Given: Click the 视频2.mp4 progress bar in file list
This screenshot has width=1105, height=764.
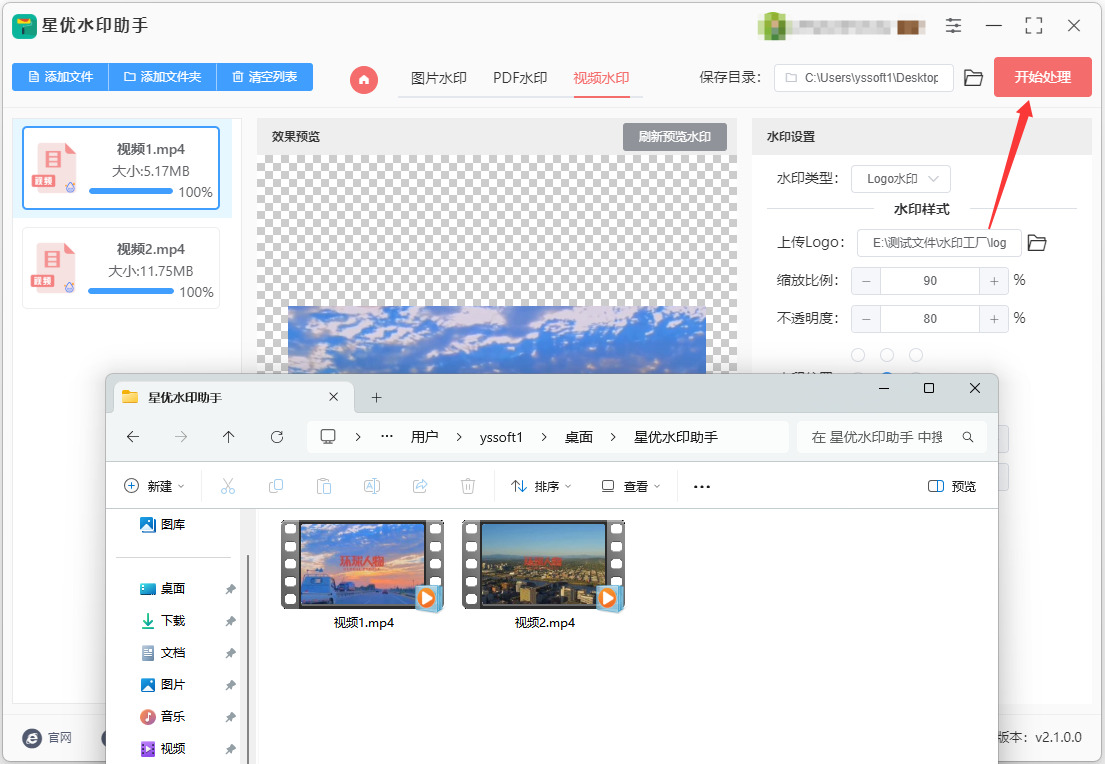Looking at the screenshot, I should 131,291.
